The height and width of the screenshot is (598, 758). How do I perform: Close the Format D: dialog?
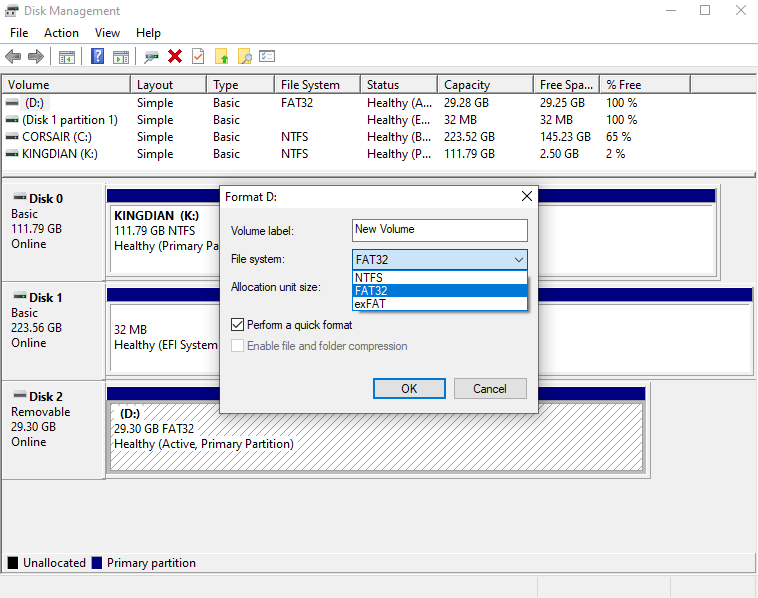(x=526, y=196)
